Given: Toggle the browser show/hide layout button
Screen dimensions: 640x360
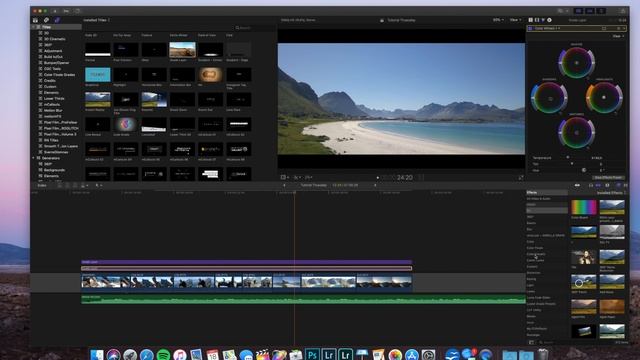Looking at the screenshot, I should tap(578, 11).
